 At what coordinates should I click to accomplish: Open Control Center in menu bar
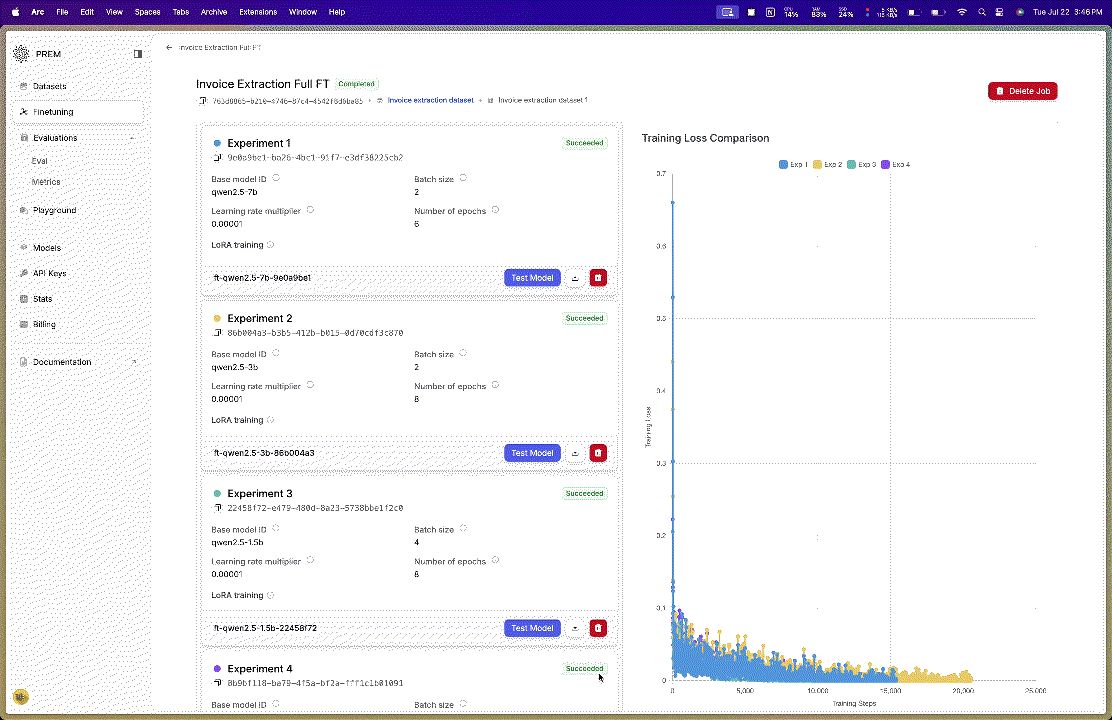(999, 12)
